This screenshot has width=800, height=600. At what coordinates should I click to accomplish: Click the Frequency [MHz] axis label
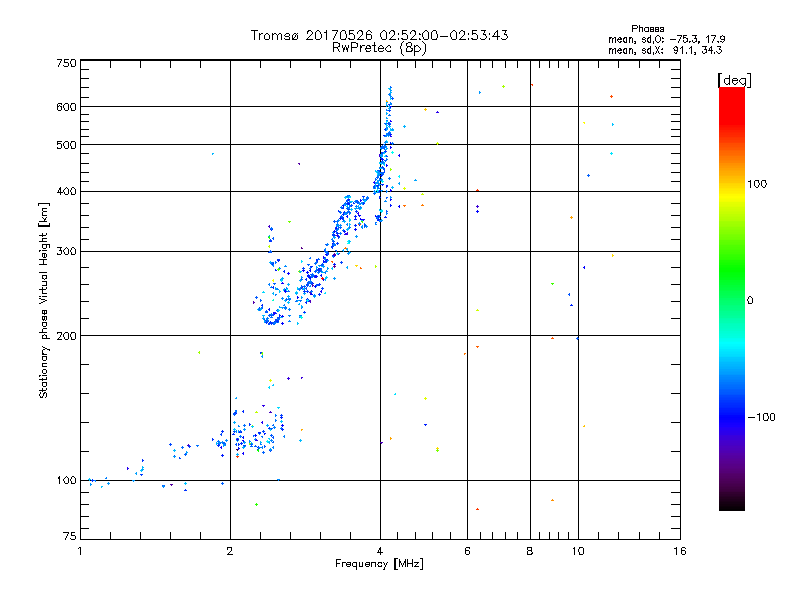click(379, 564)
